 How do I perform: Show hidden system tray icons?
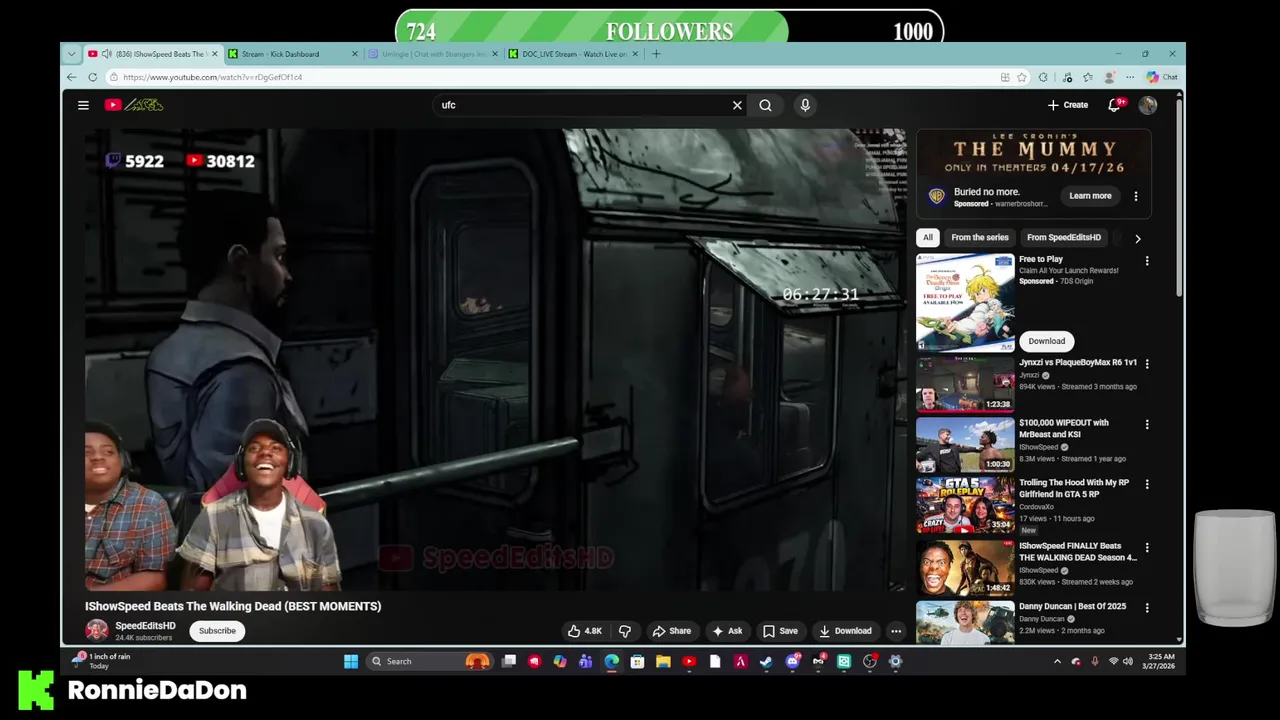[x=1057, y=661]
